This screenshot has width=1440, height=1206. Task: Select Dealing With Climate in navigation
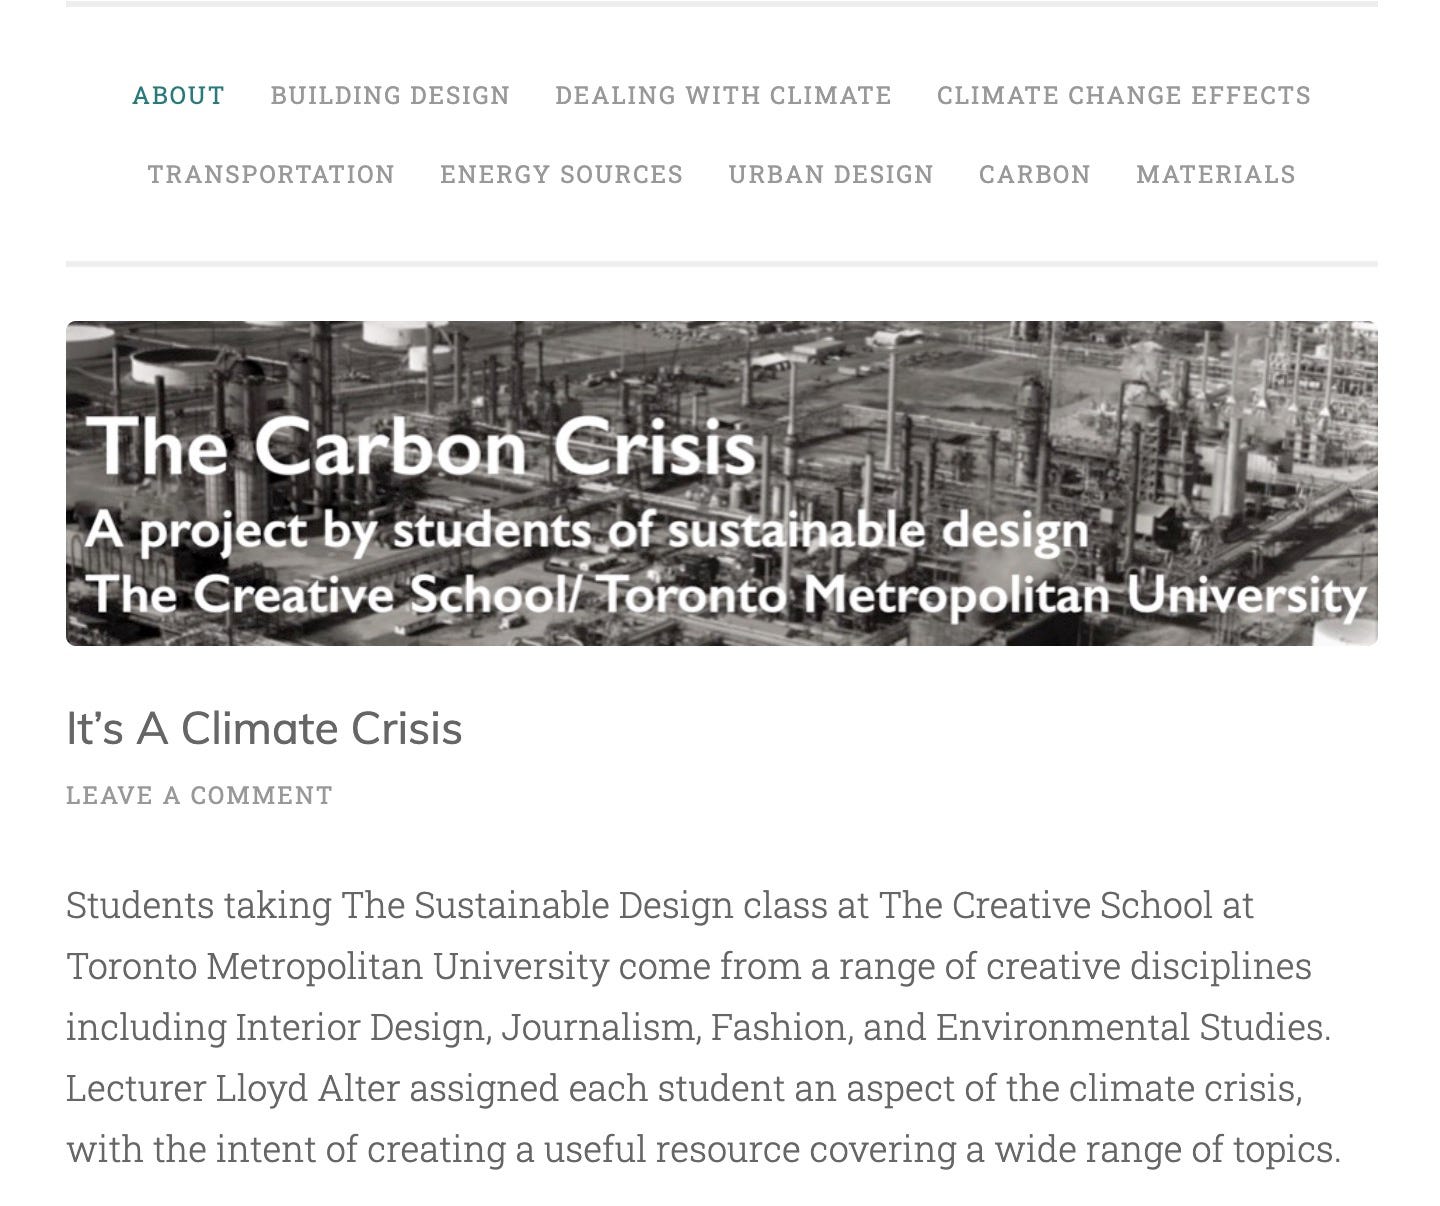723,95
